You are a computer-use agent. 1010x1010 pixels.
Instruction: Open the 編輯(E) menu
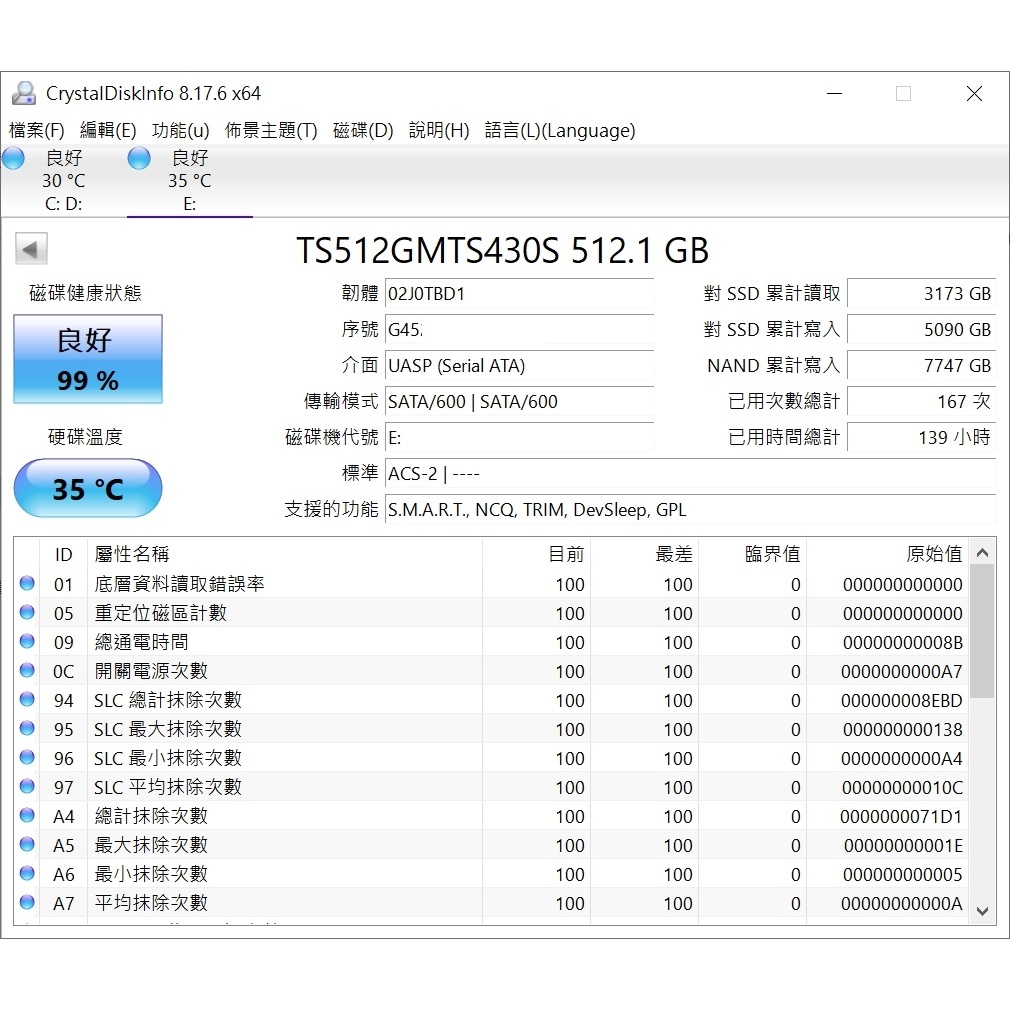point(108,131)
